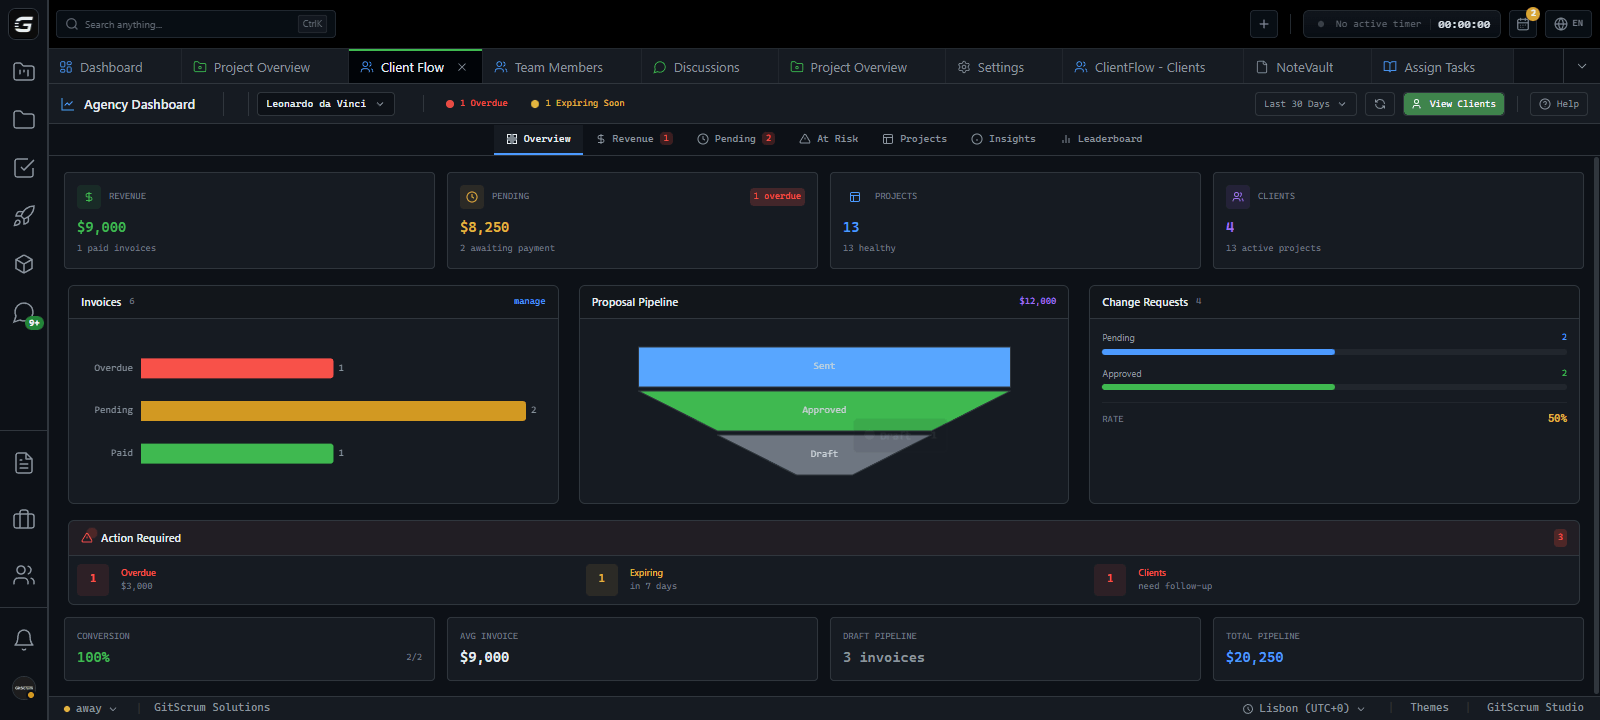
Task: Click the Action Required warning icon
Action: point(87,537)
